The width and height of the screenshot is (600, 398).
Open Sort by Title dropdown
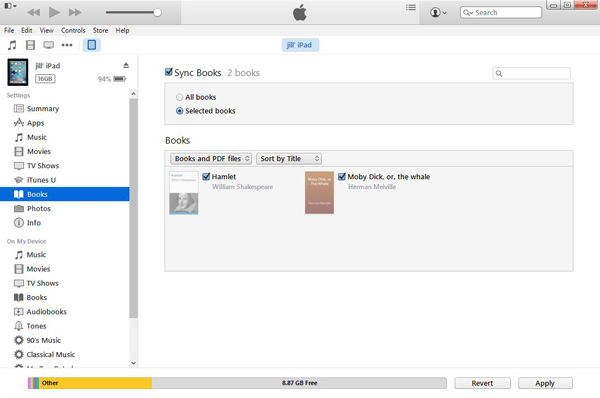(289, 158)
